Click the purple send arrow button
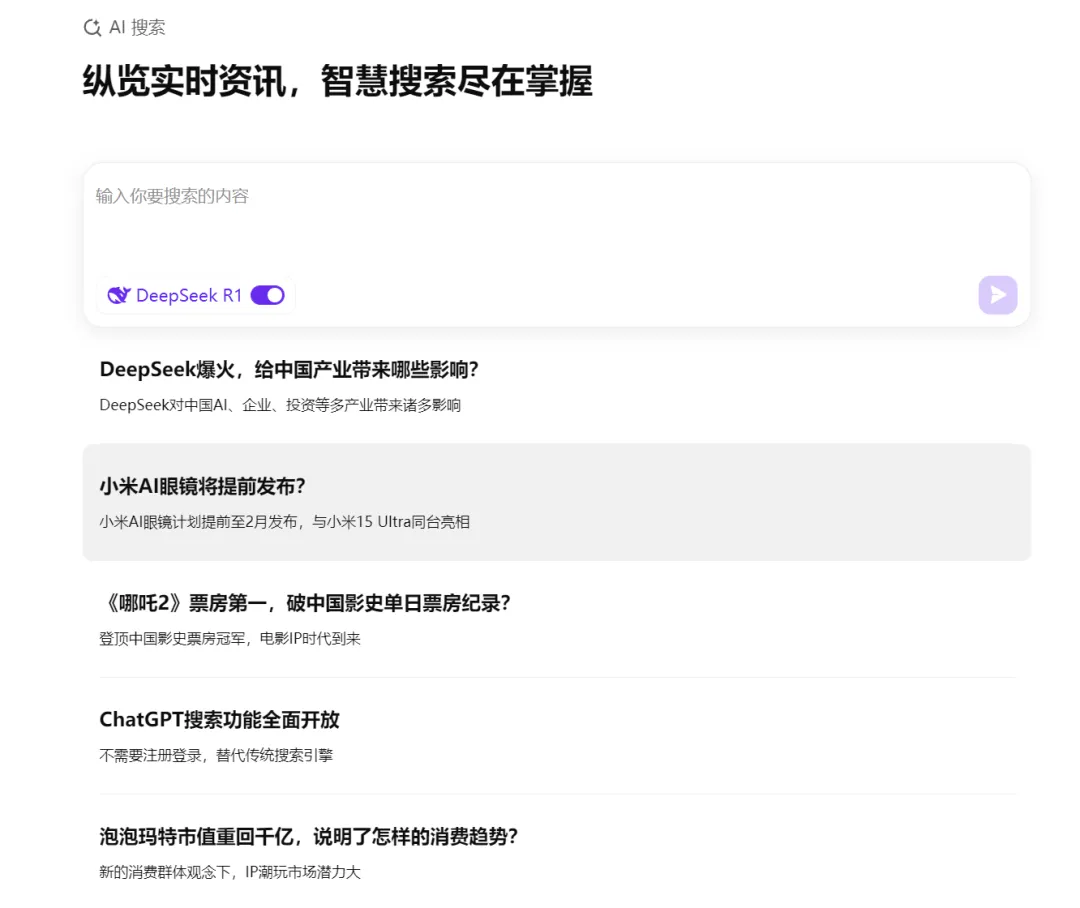1080x908 pixels. coord(997,295)
